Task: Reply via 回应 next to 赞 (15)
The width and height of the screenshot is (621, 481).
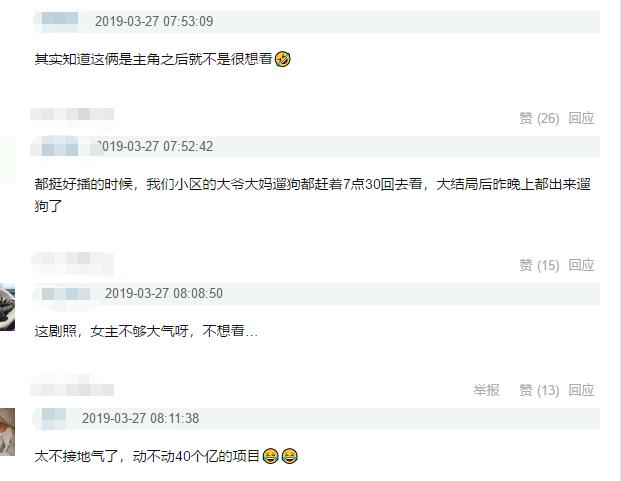Action: [x=581, y=265]
